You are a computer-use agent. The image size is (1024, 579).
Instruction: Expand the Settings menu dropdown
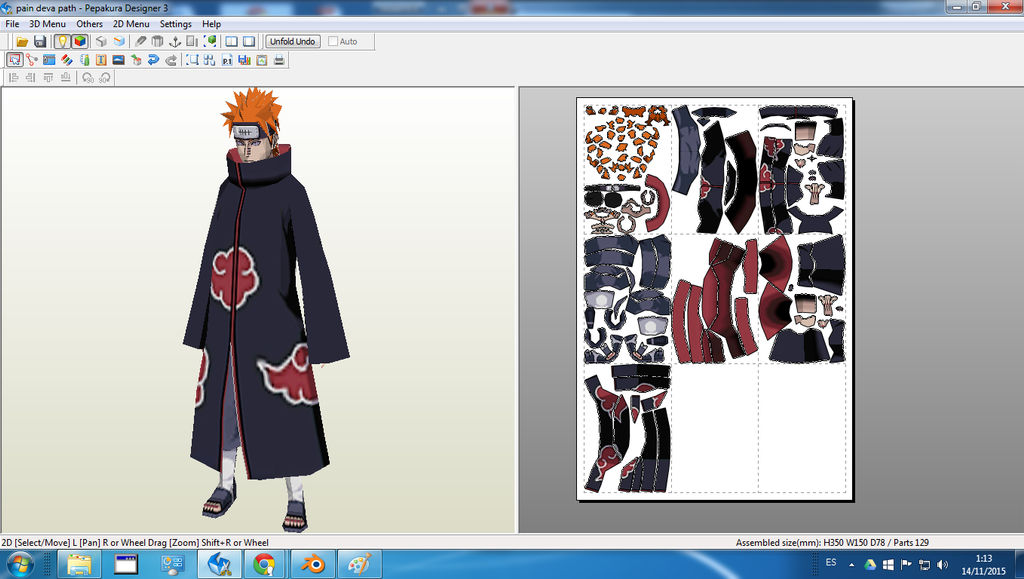176,24
